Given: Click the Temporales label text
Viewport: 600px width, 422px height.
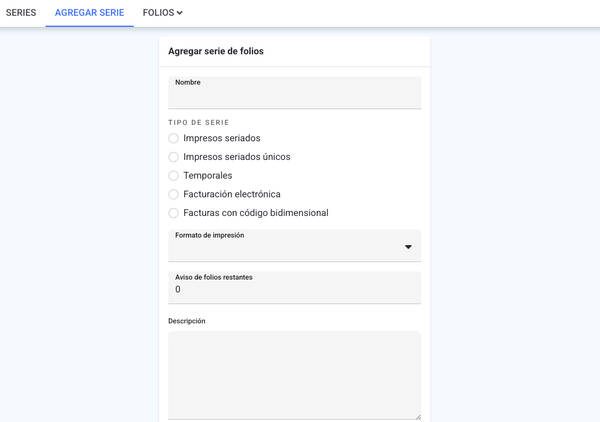Looking at the screenshot, I should click(208, 176).
